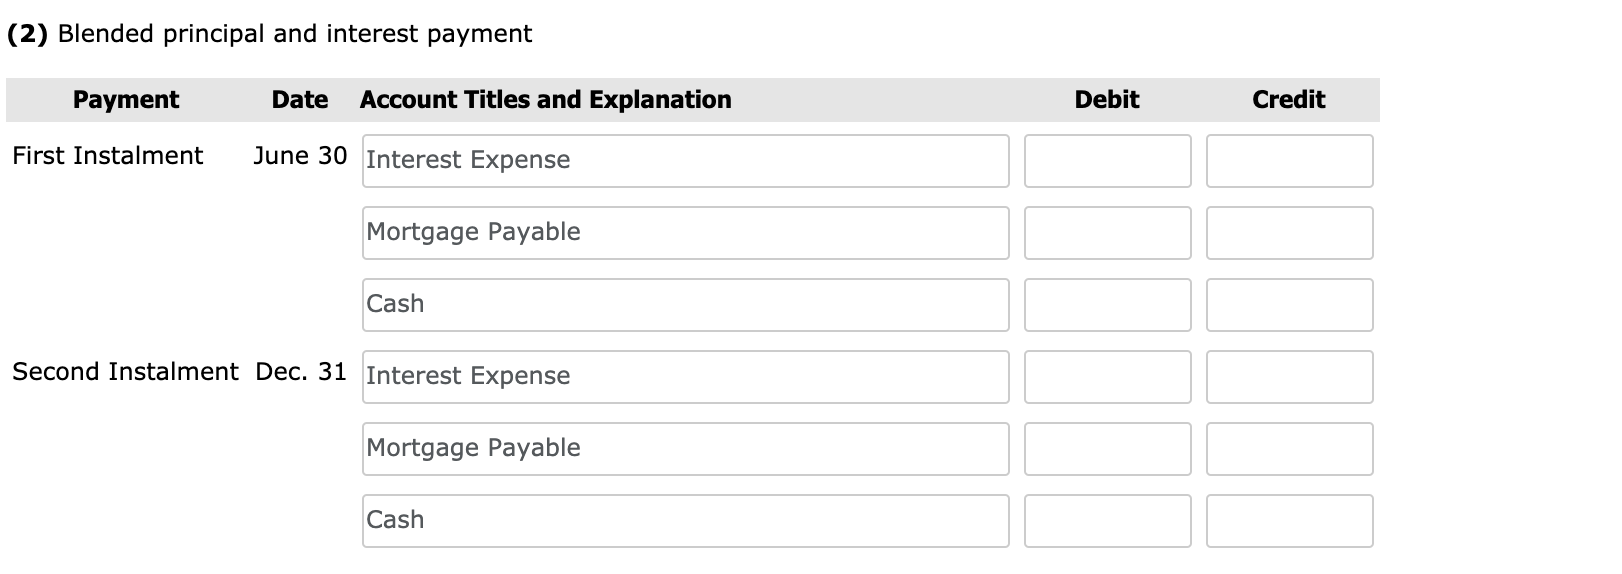Click the Debit column header
Image resolution: width=1622 pixels, height=574 pixels.
pyautogui.click(x=1106, y=100)
